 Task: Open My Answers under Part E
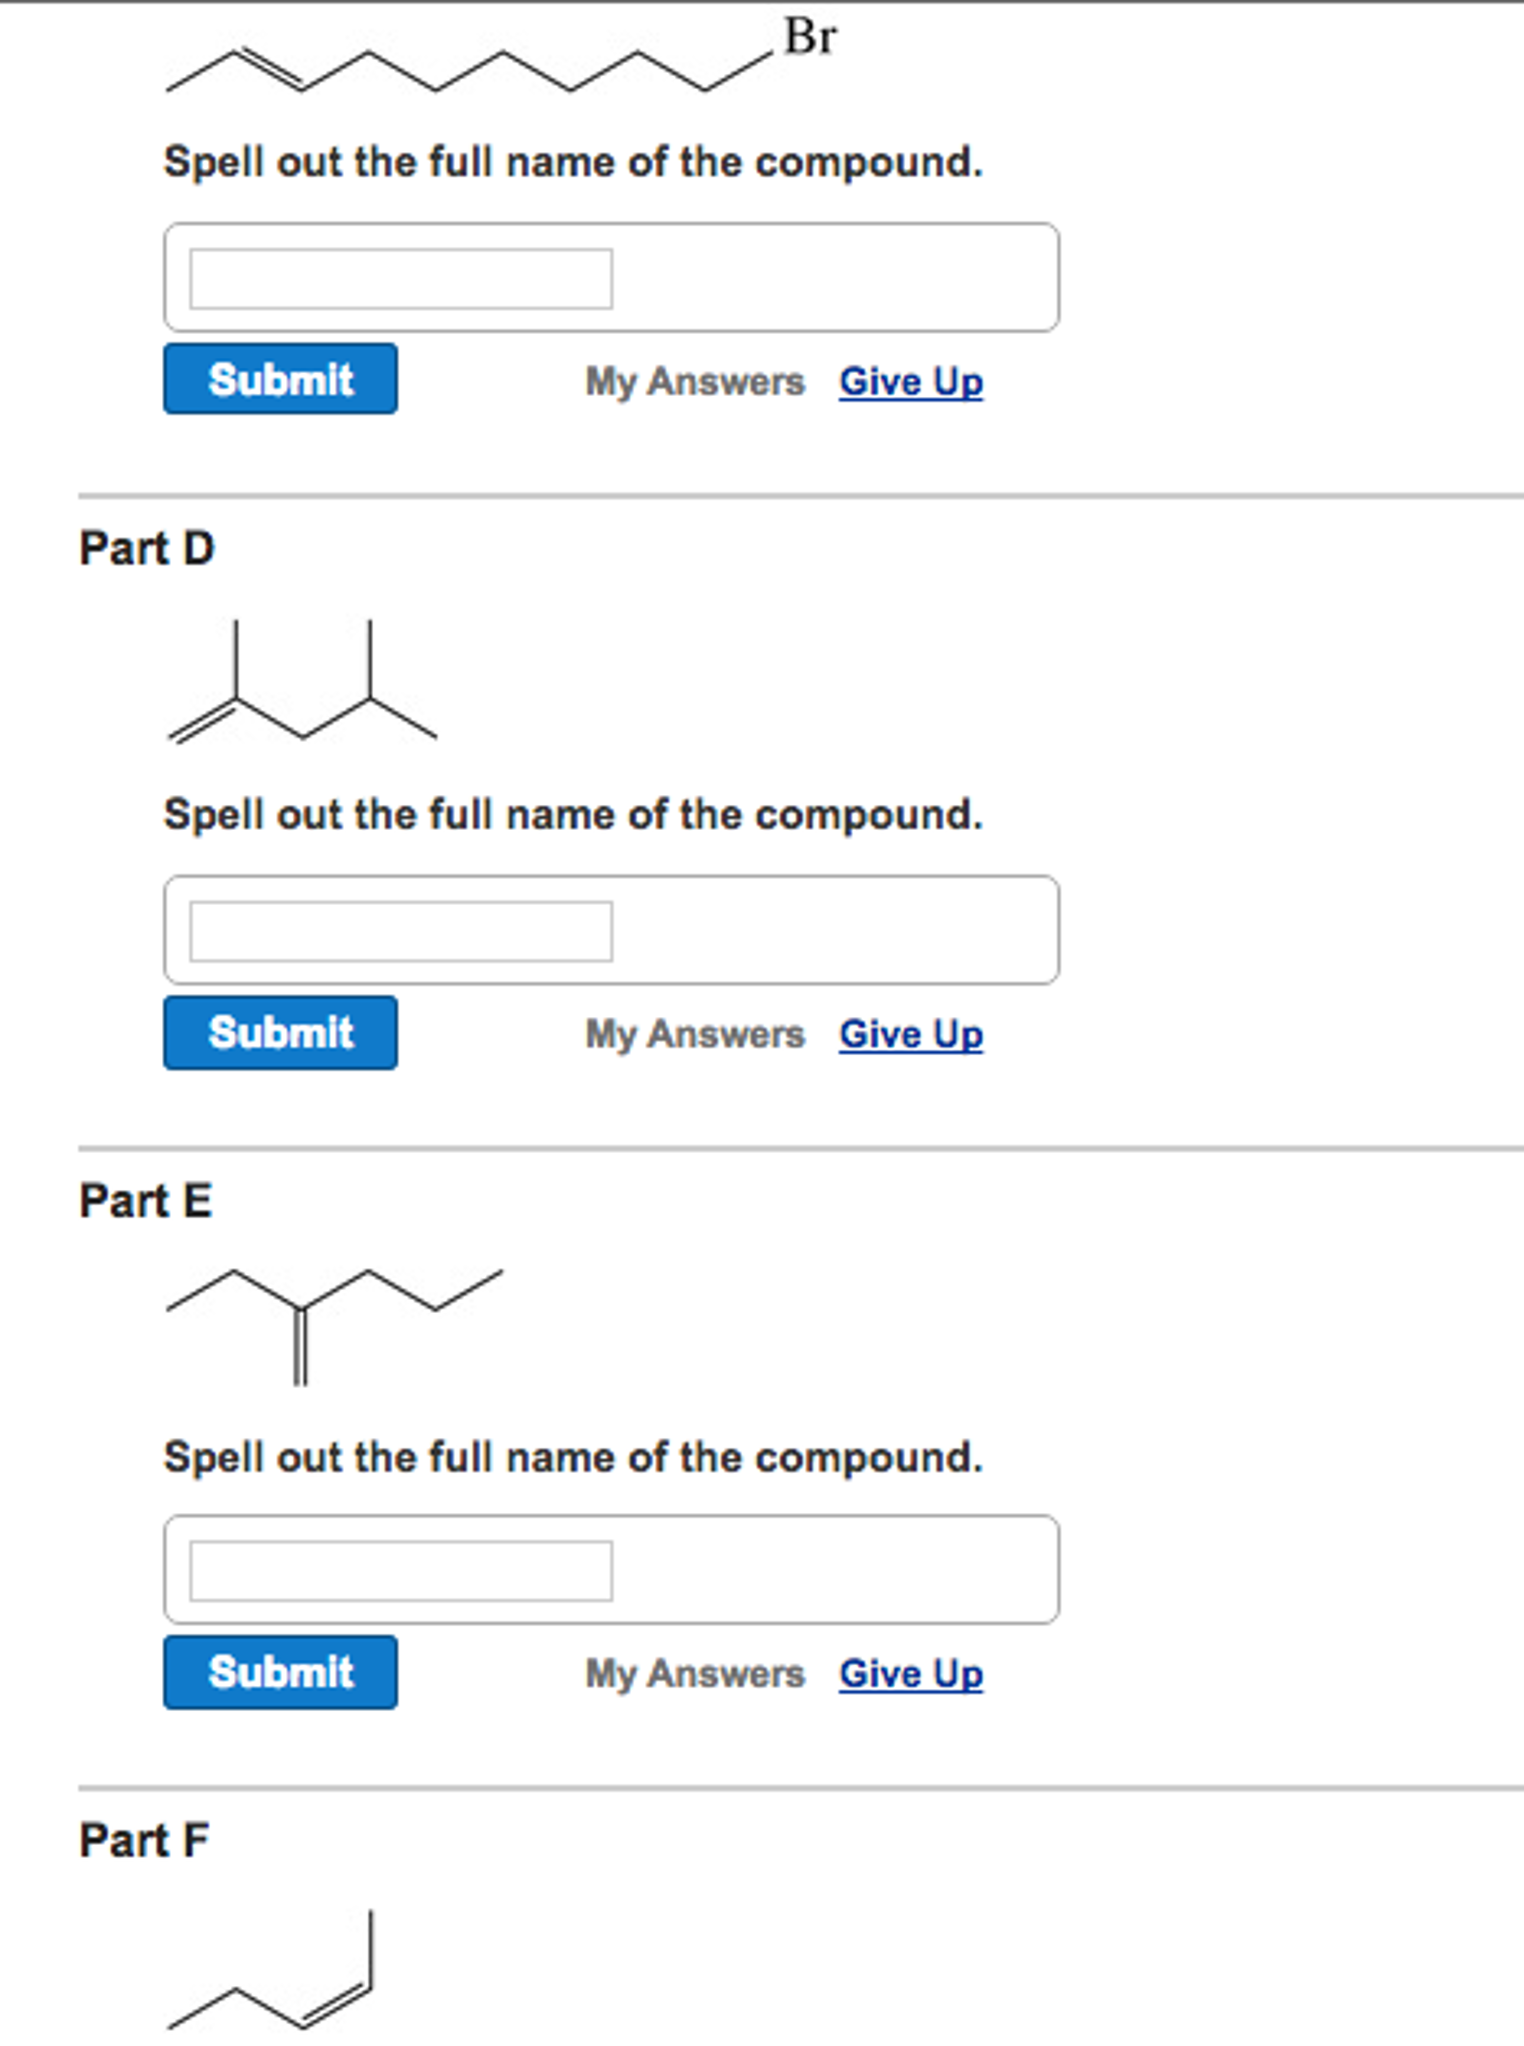[694, 1673]
